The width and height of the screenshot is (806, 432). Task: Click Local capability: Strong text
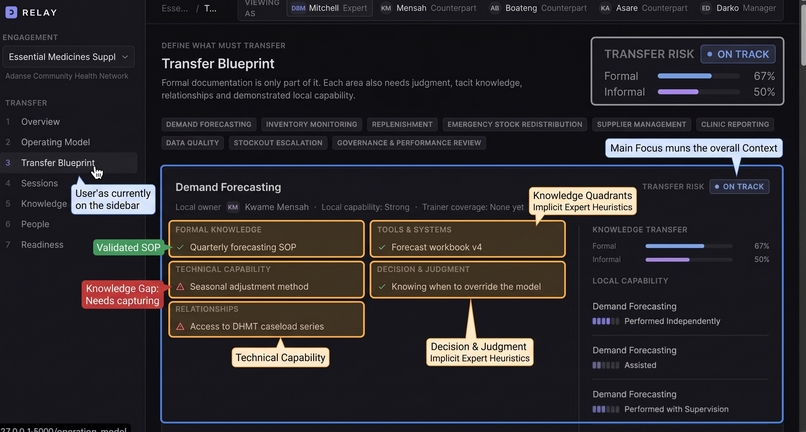point(365,207)
